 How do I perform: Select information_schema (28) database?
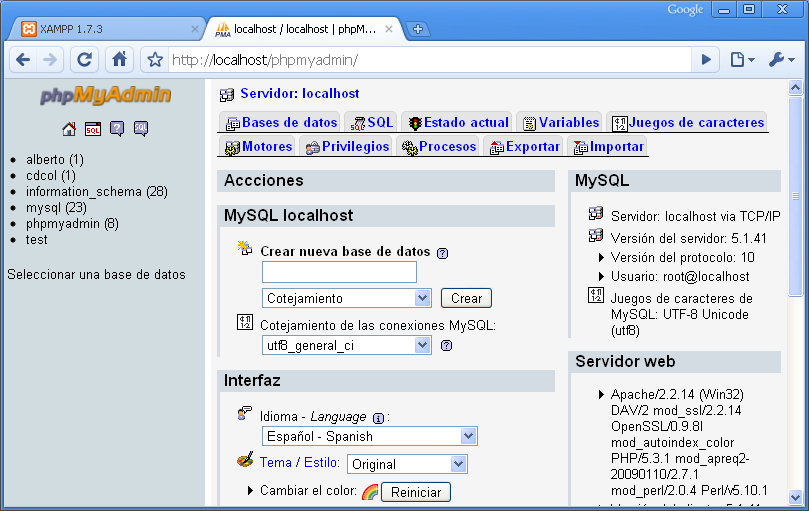click(96, 191)
